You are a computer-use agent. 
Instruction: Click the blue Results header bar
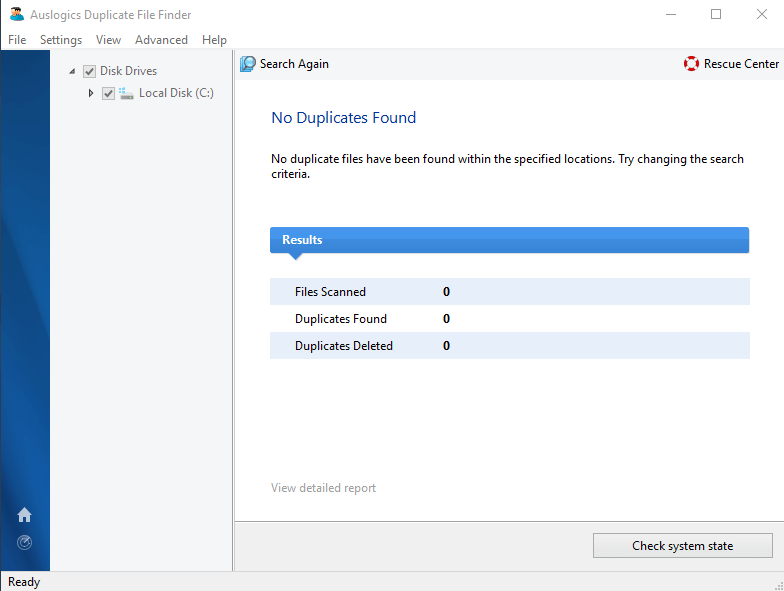pos(509,240)
